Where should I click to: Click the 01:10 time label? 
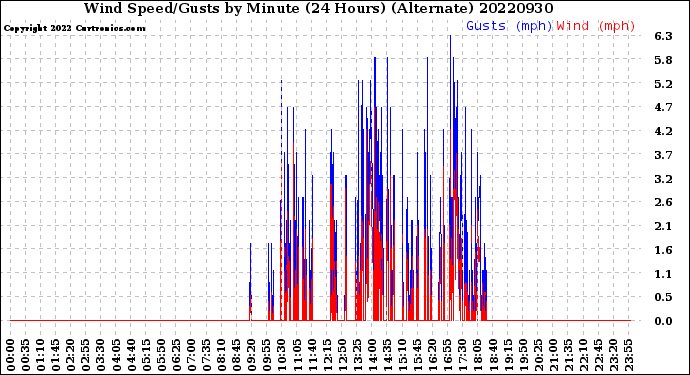41,355
